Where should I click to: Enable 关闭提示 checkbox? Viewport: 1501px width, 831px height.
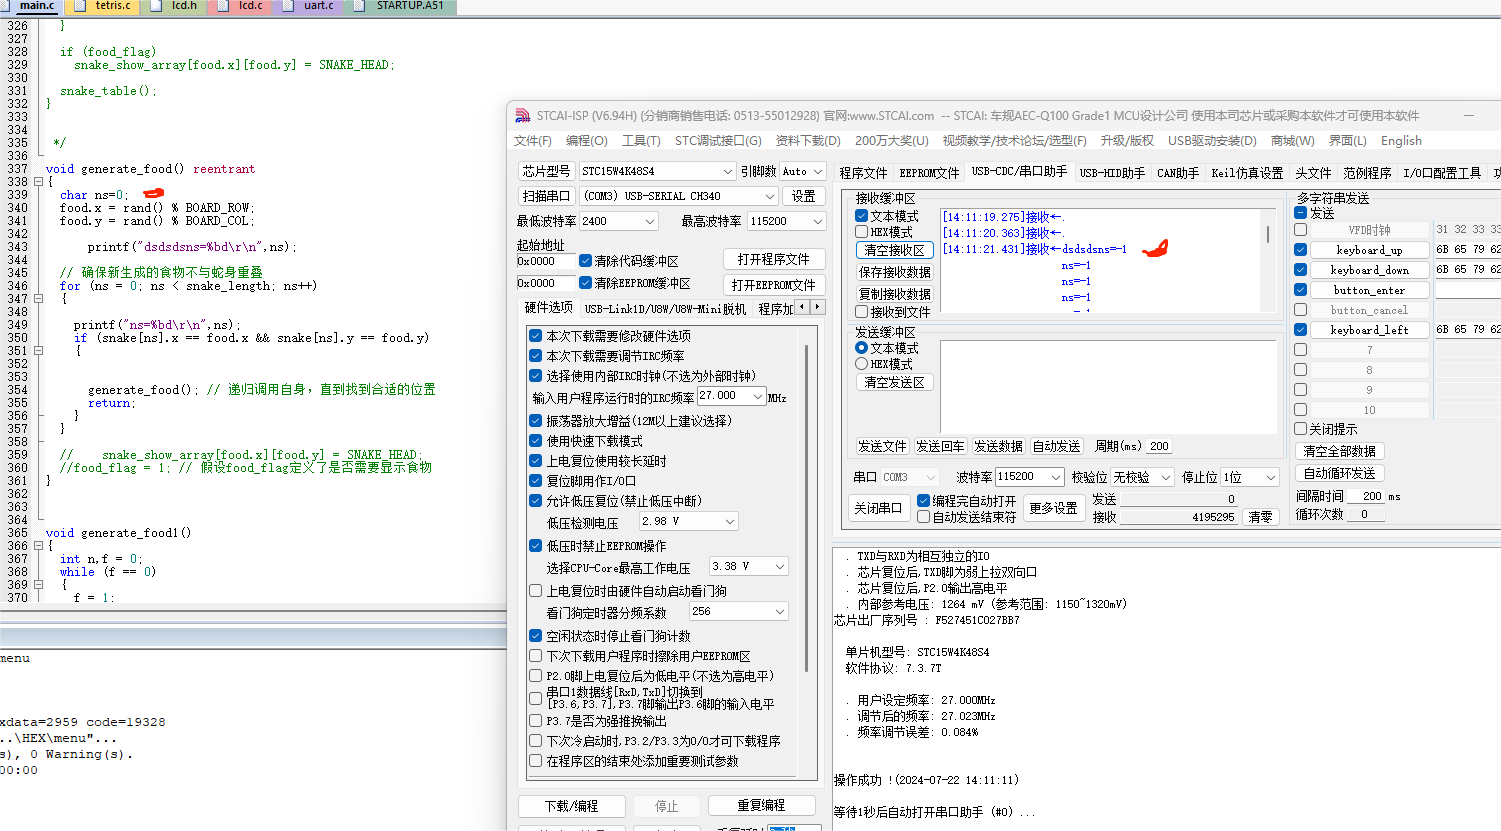[1301, 429]
